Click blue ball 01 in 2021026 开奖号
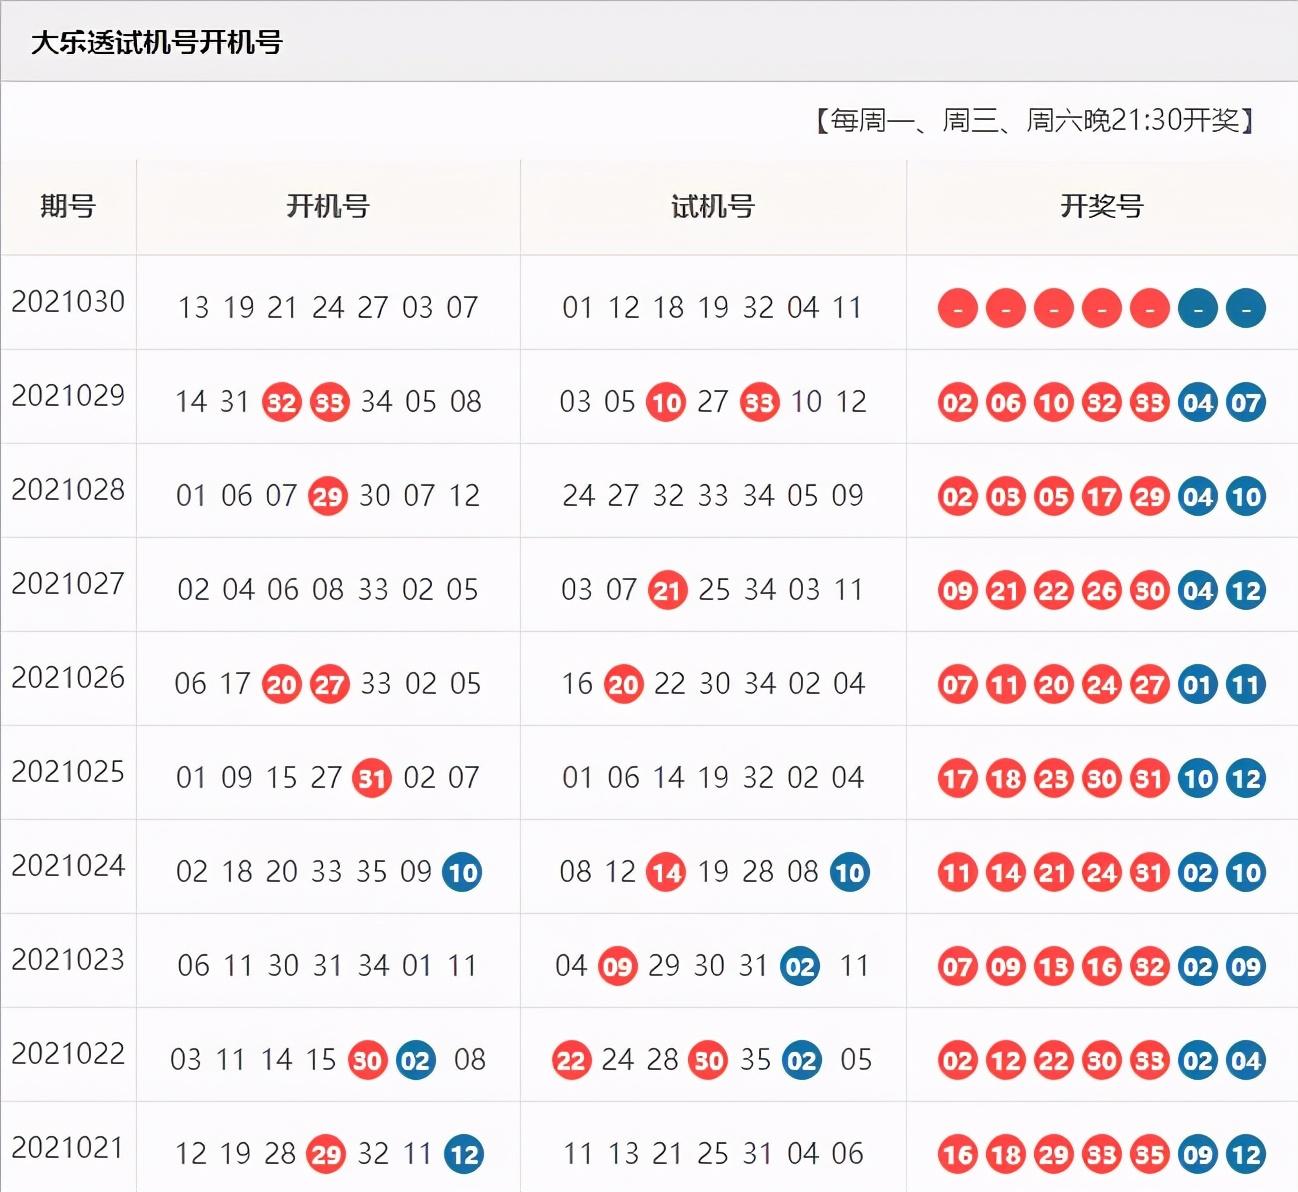The height and width of the screenshot is (1192, 1298). click(1198, 685)
